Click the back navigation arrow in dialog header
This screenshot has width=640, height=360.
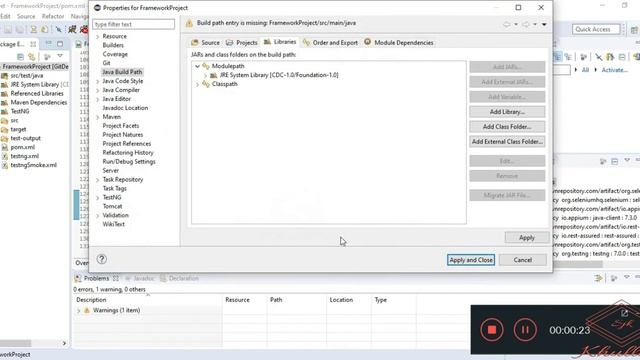coord(507,24)
